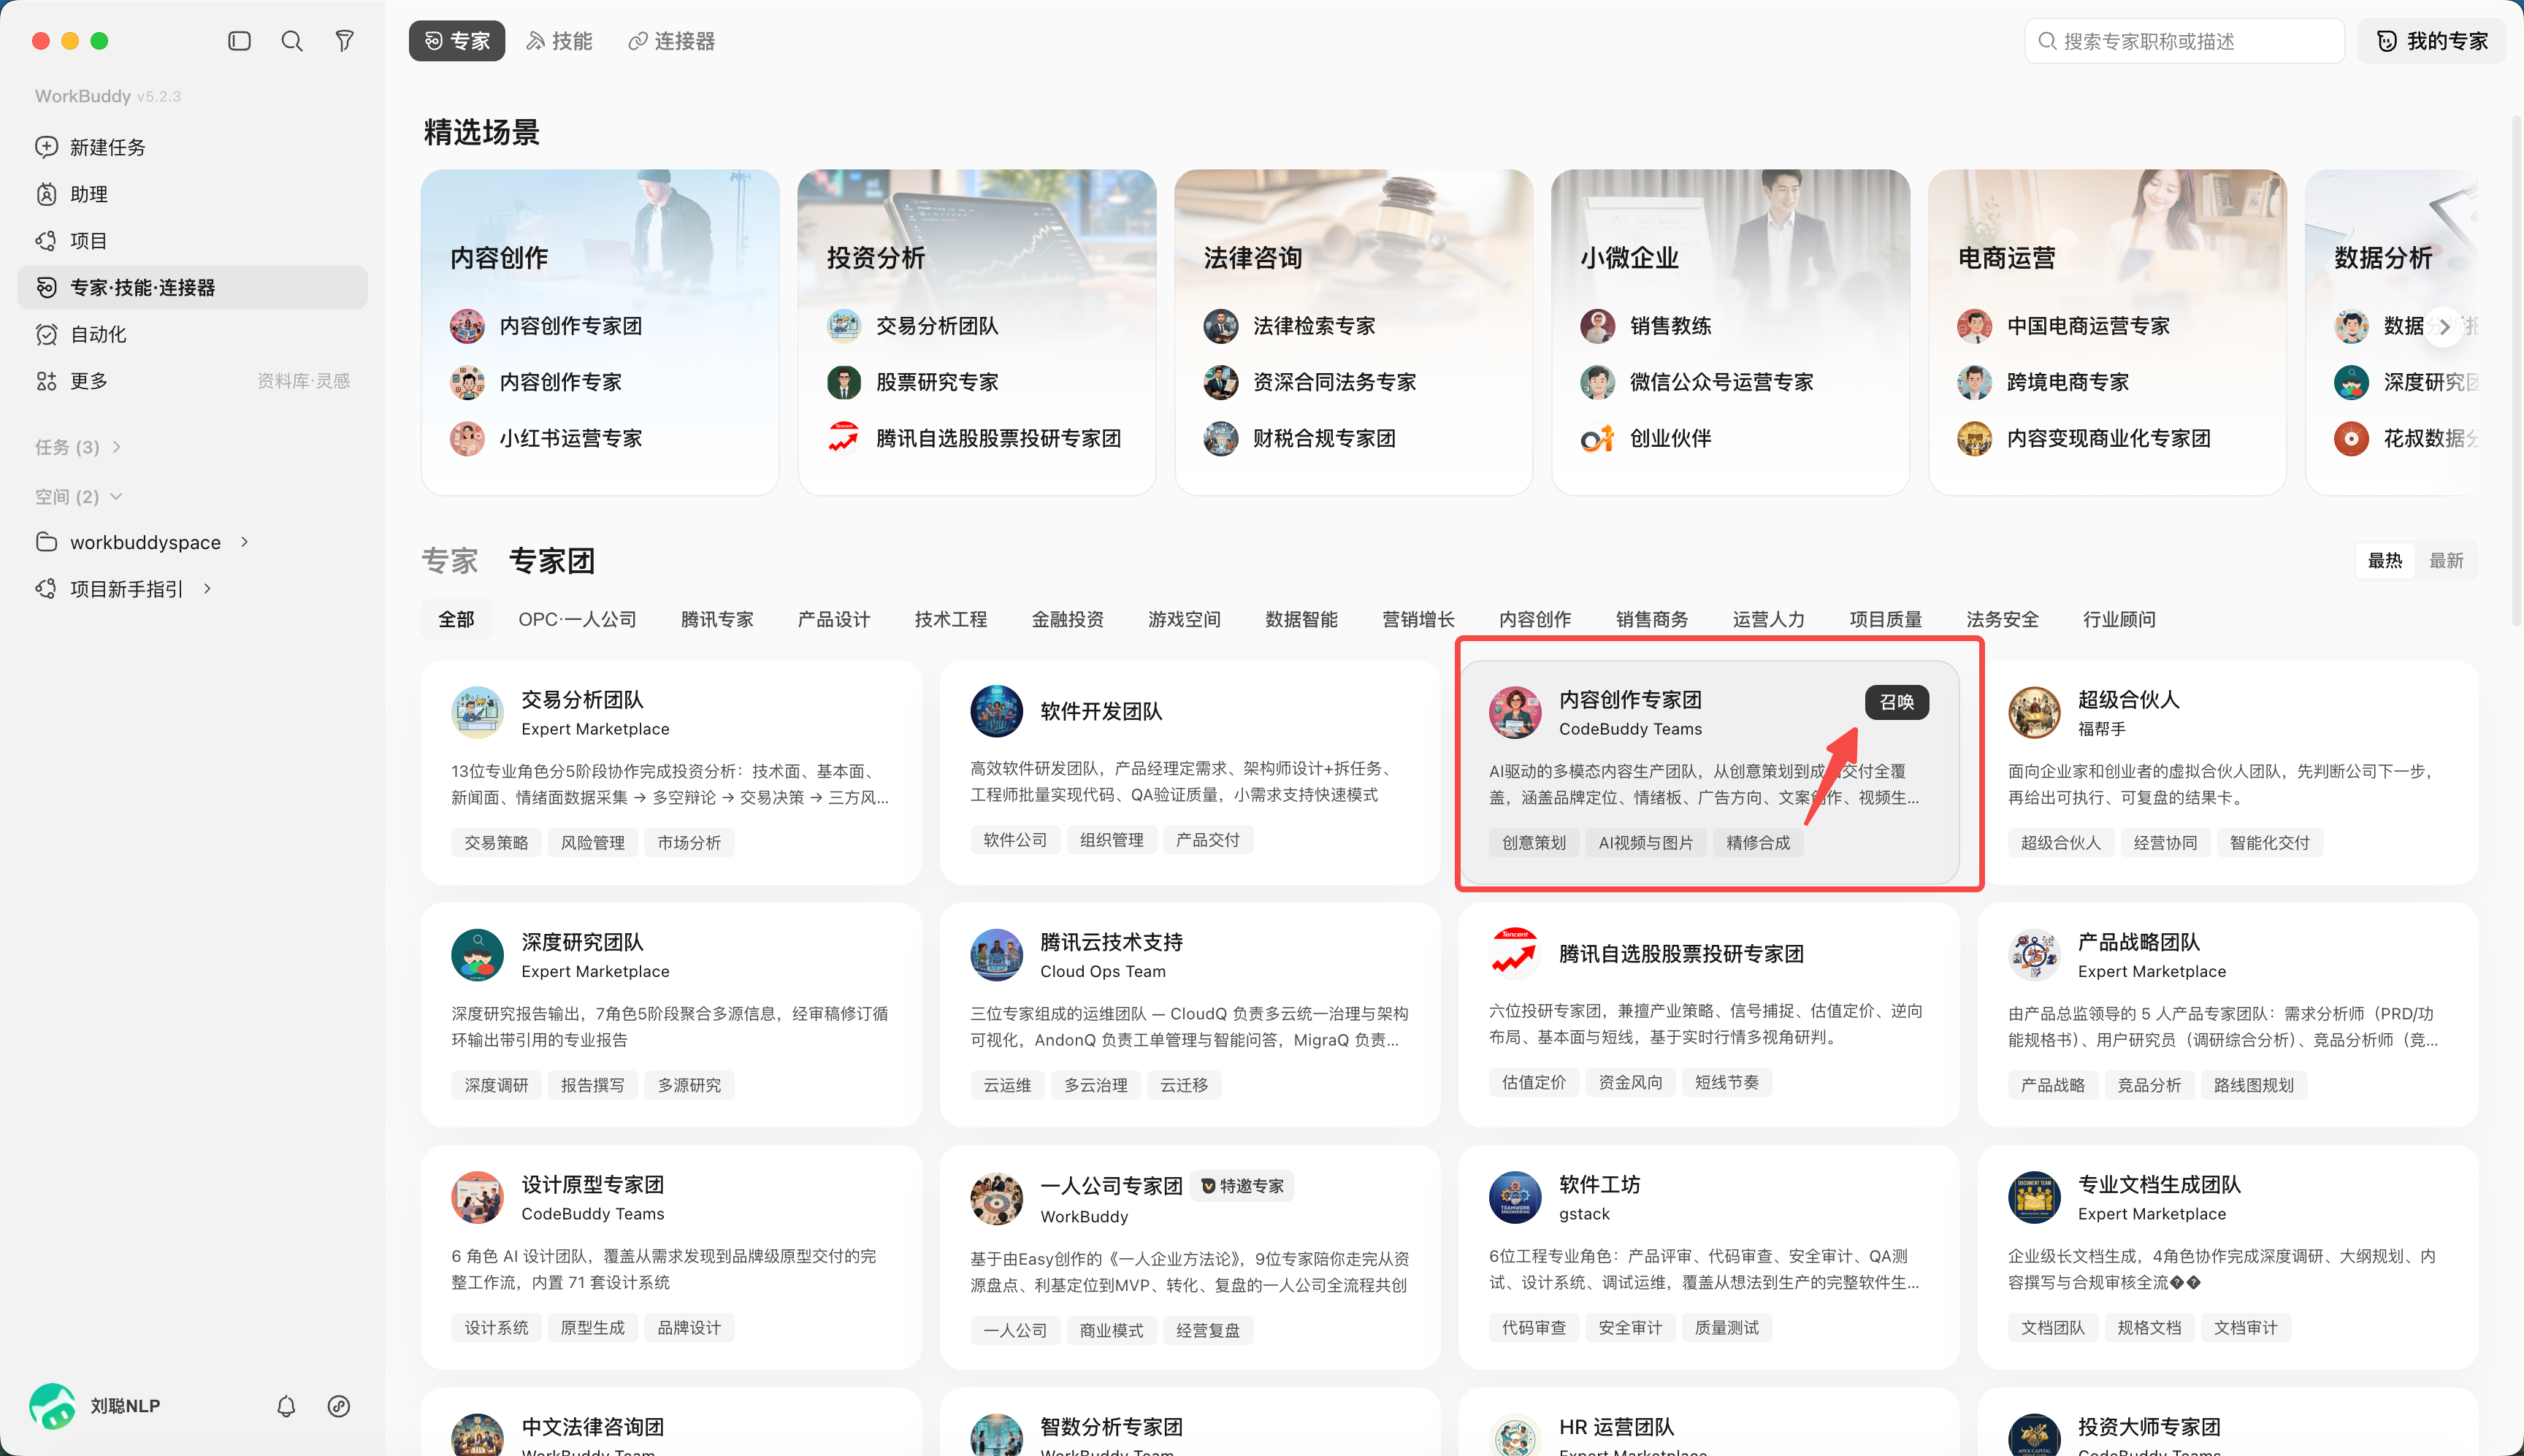Filter by OPC·一人公司 category
The image size is (2524, 1456).
tap(577, 619)
